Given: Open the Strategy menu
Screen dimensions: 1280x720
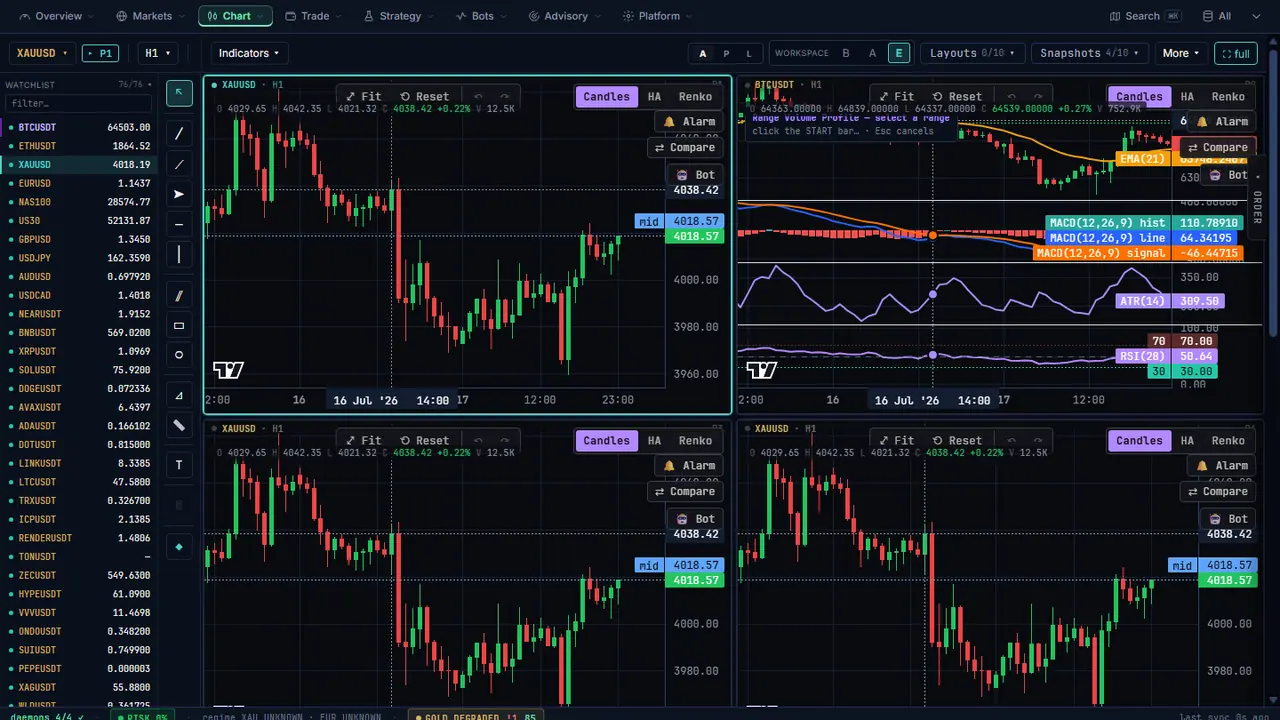Looking at the screenshot, I should 399,16.
